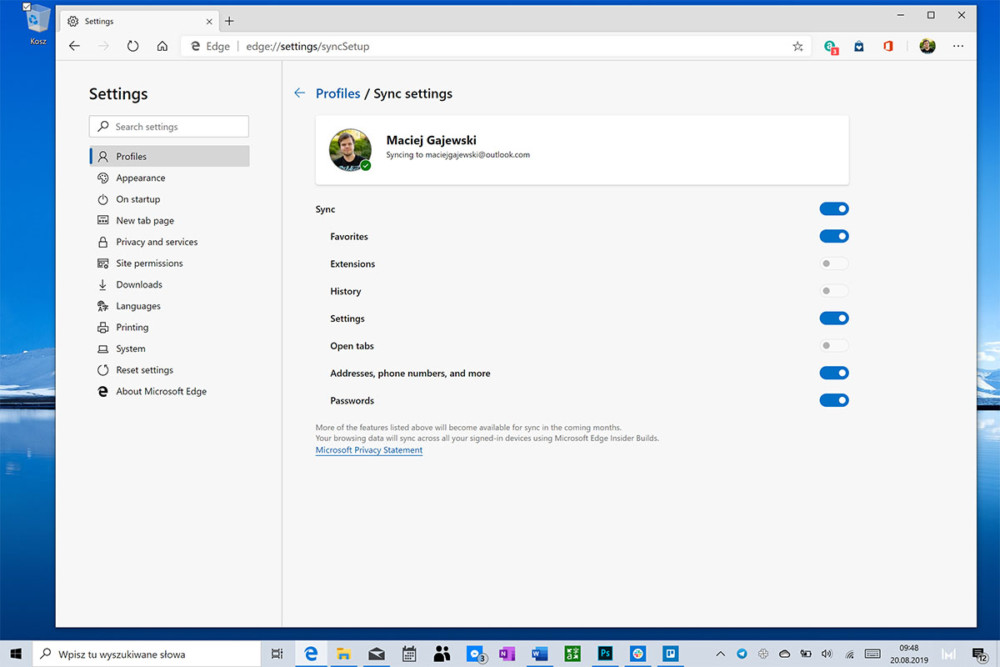The width and height of the screenshot is (1000, 667).
Task: Open OneNote on the taskbar
Action: [x=507, y=654]
